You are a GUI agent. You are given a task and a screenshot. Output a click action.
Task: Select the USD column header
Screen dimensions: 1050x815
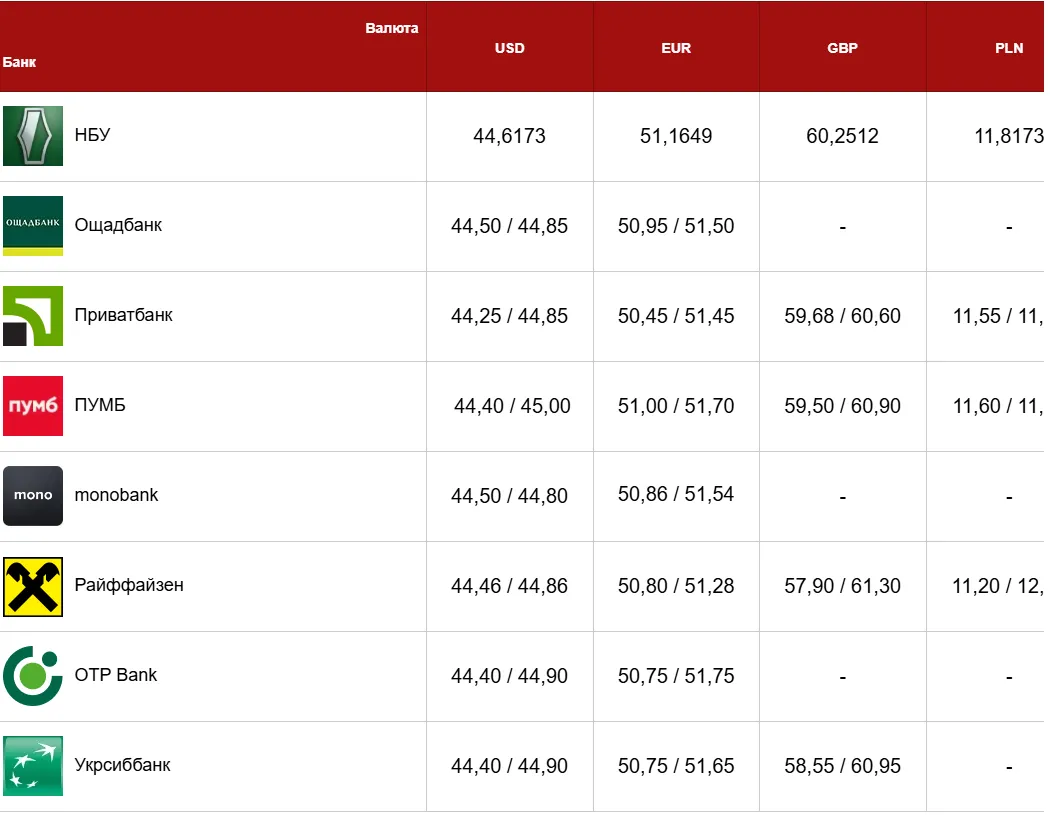510,48
